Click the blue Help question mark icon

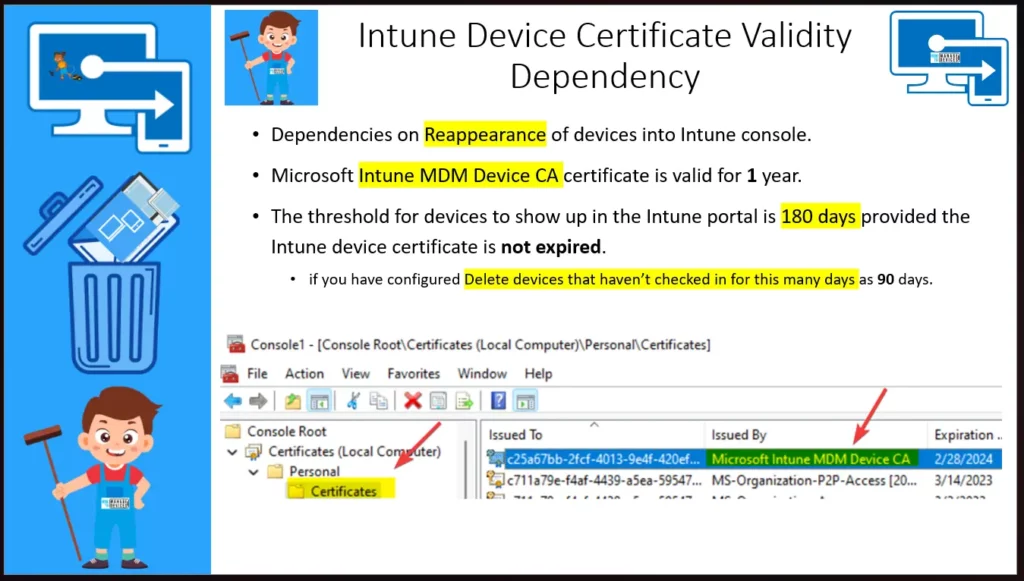[x=498, y=400]
